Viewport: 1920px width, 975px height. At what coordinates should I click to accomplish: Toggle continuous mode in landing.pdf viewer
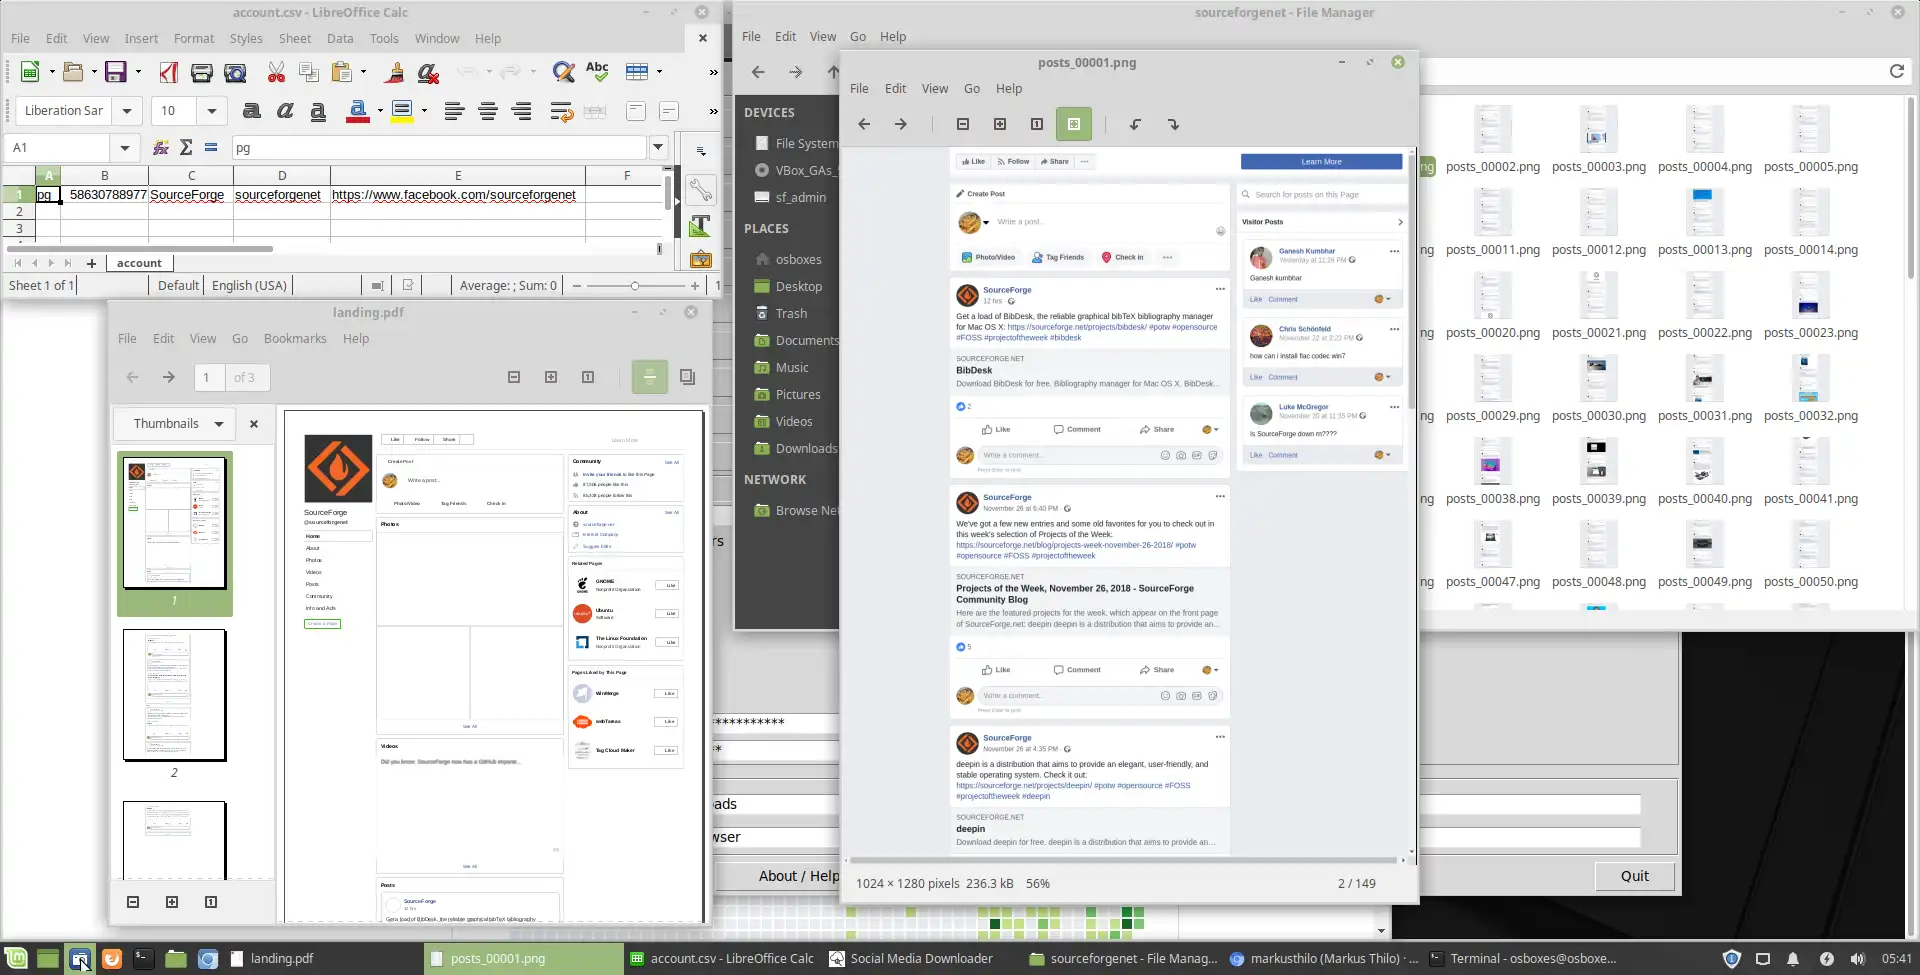pyautogui.click(x=650, y=377)
